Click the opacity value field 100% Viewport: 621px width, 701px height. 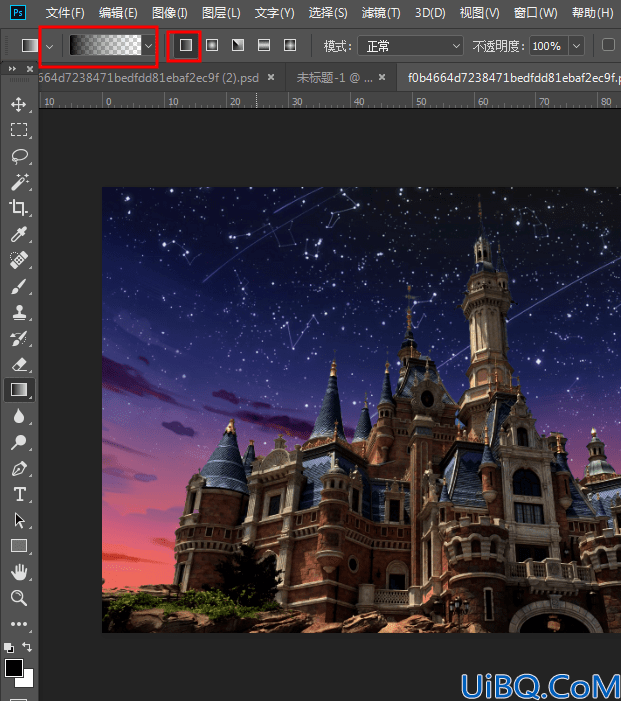[549, 46]
